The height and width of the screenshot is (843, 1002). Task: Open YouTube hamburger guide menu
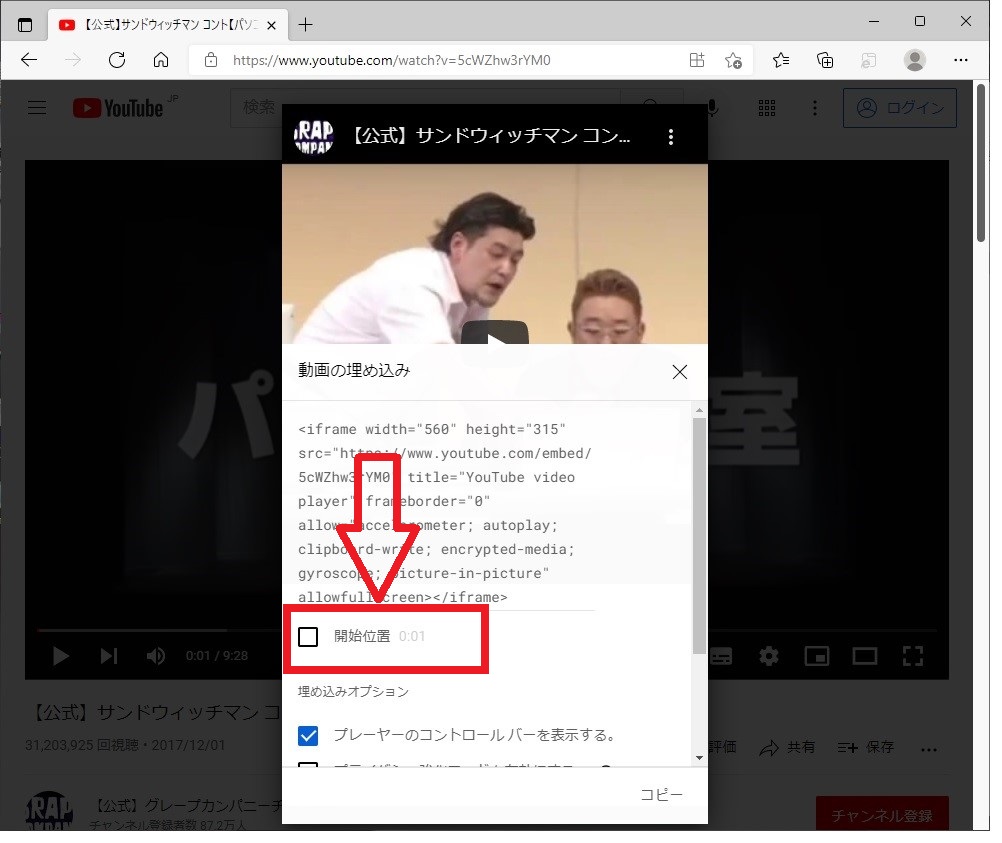click(37, 107)
